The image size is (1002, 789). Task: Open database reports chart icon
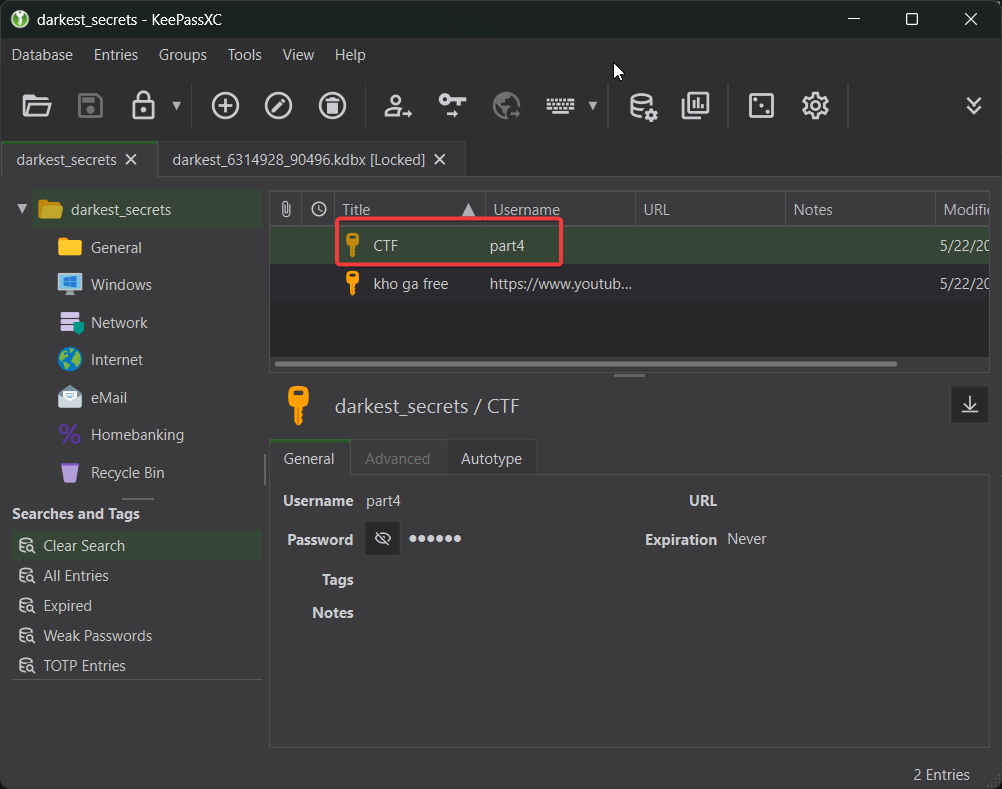(x=695, y=105)
